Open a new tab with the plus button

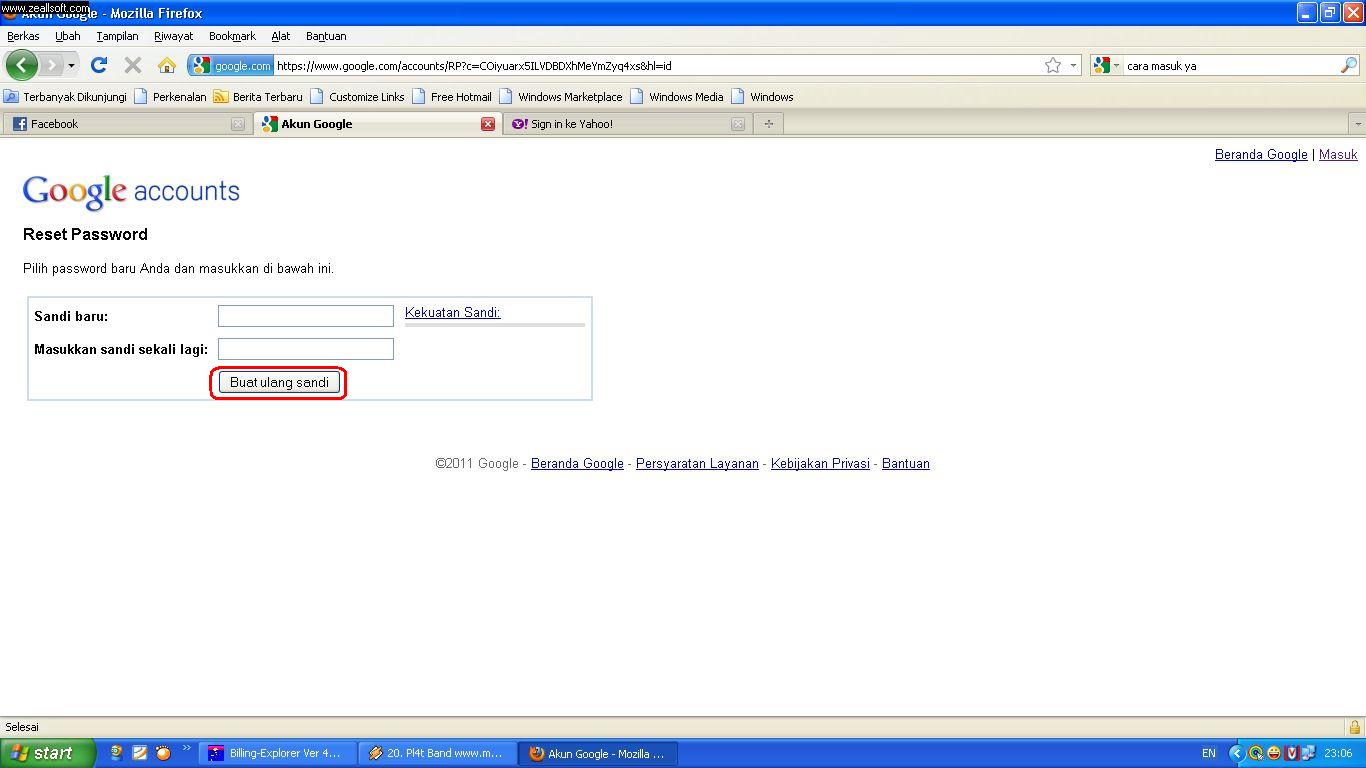tap(768, 124)
